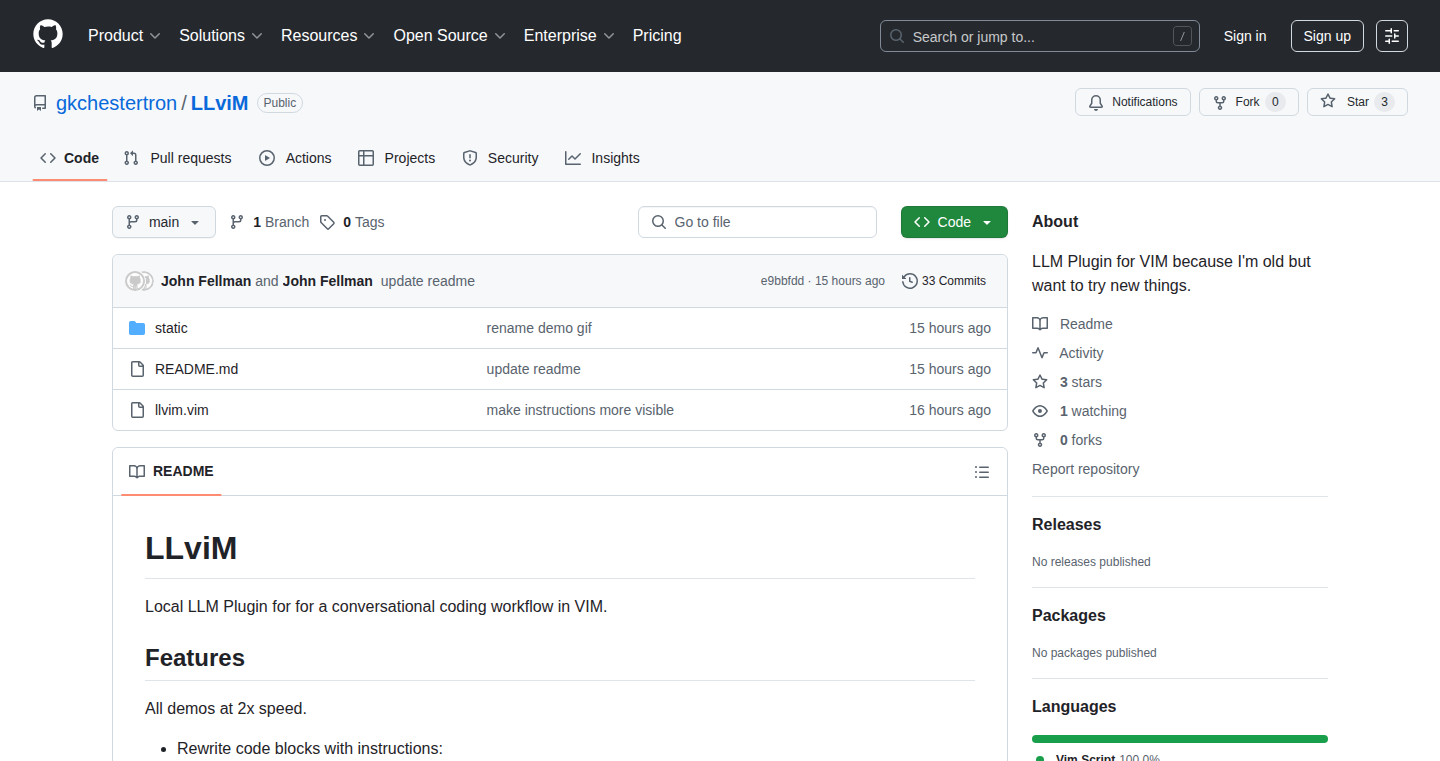Click the commit authors avatar icon
The width and height of the screenshot is (1440, 761).
(139, 281)
